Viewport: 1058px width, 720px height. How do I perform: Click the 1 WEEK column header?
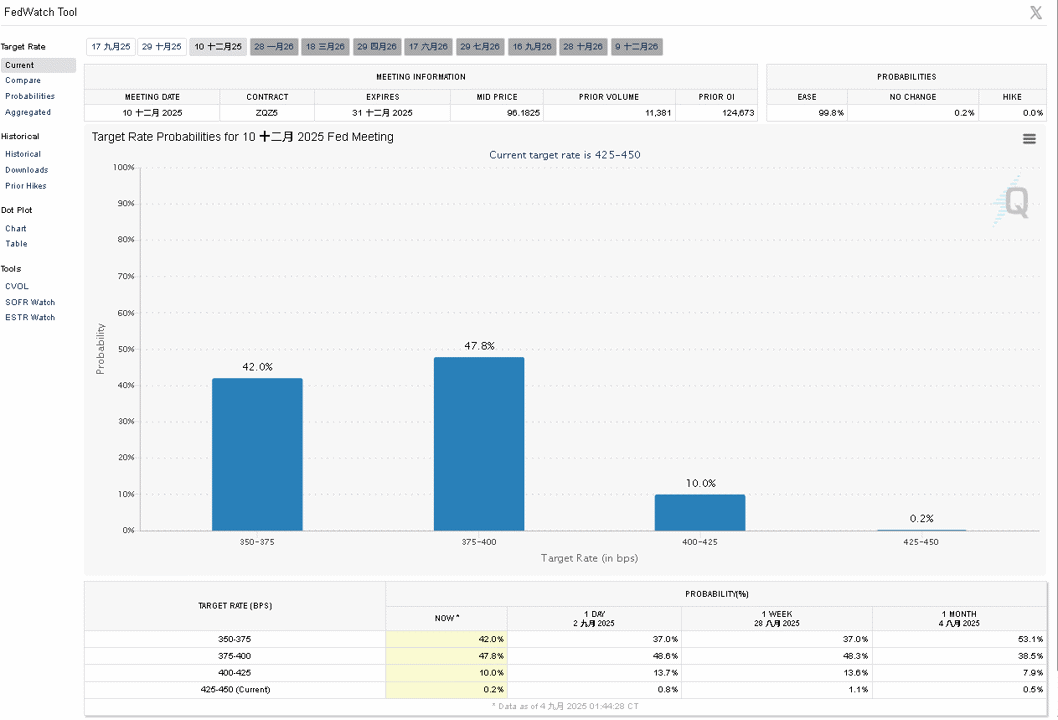[777, 619]
